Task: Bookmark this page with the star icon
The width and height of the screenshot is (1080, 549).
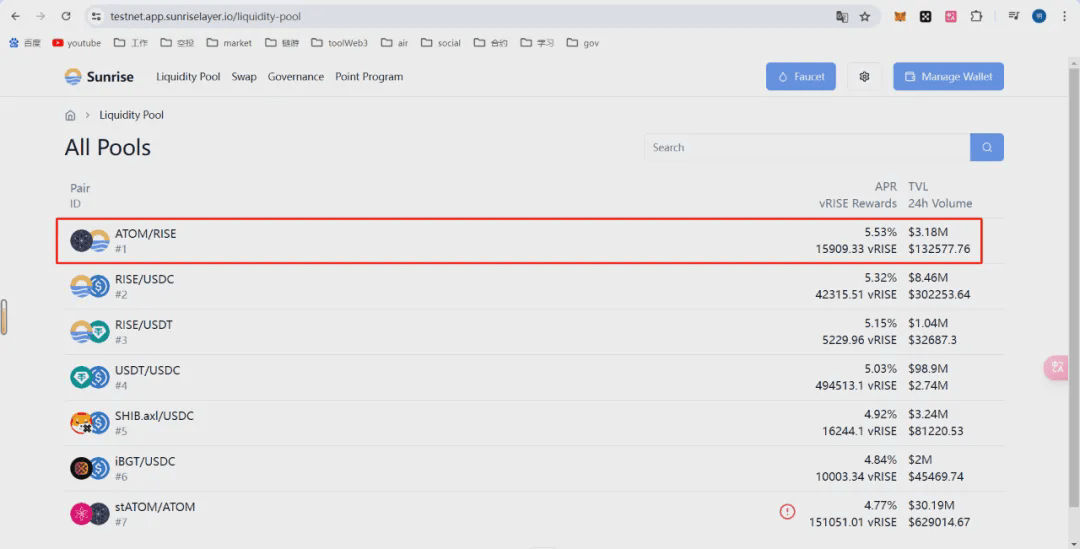Action: [x=865, y=17]
